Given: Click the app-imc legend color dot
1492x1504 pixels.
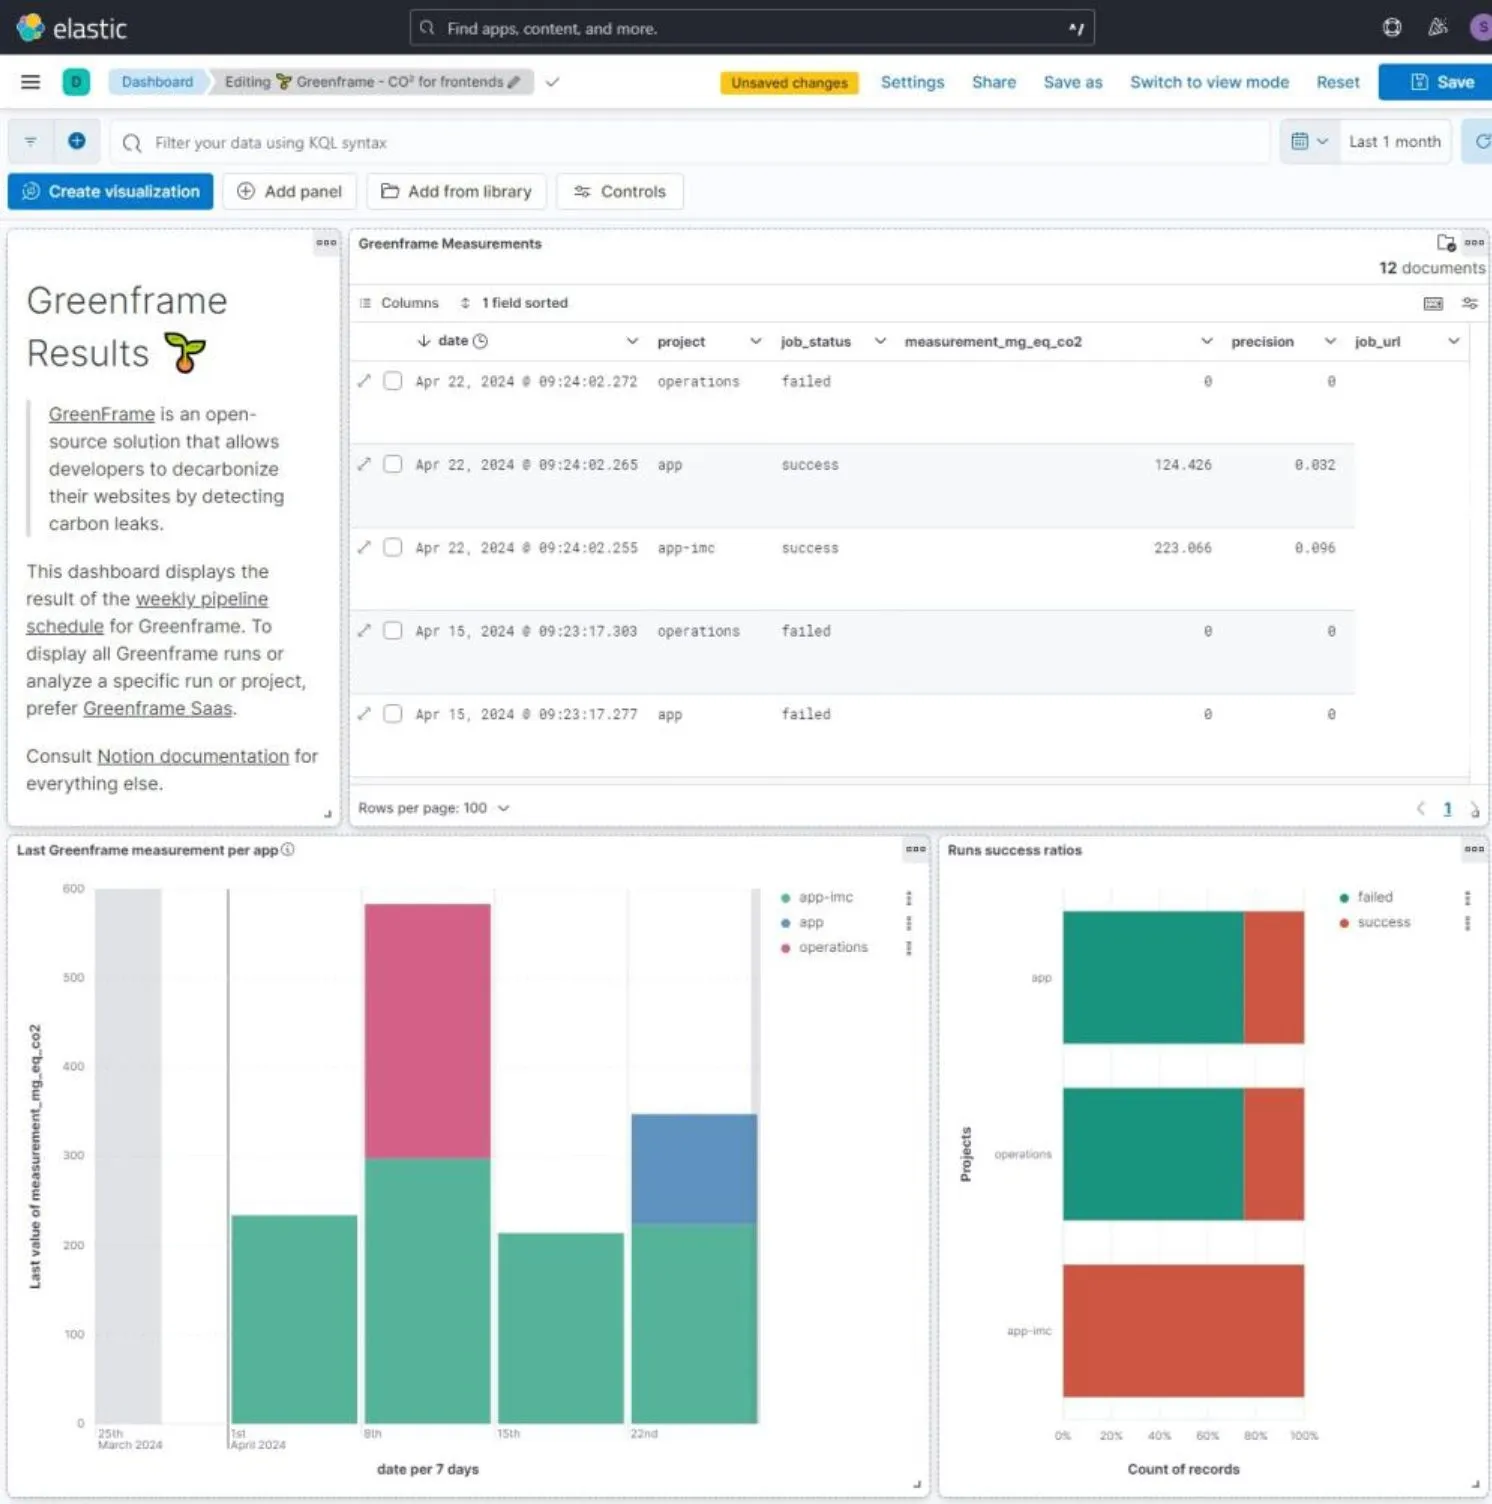Looking at the screenshot, I should (x=786, y=898).
